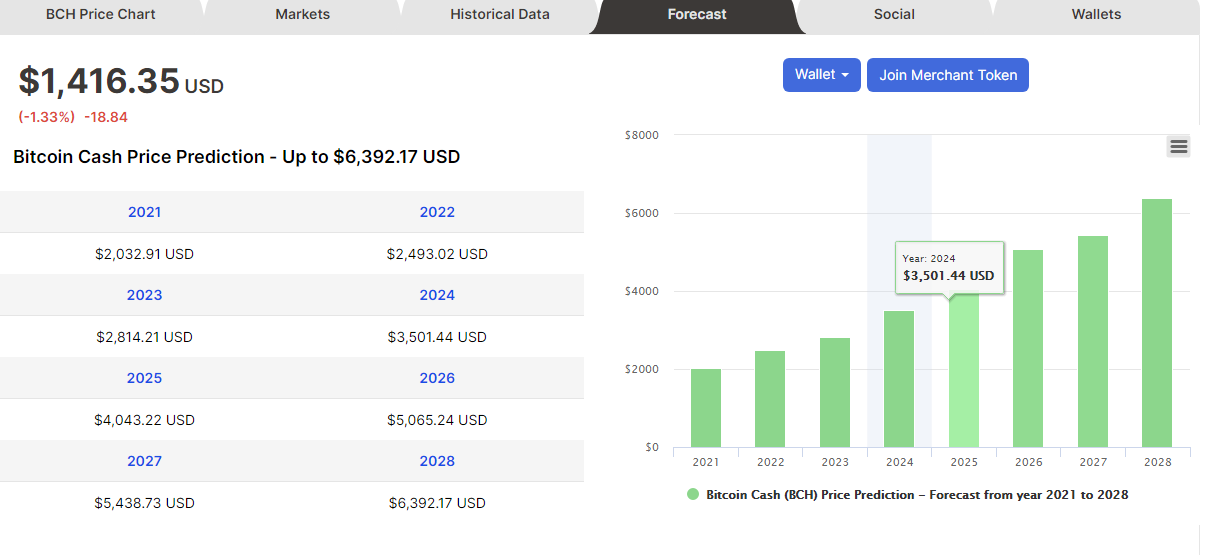The width and height of the screenshot is (1209, 555).
Task: Click the 2021 year link in table
Action: [x=144, y=212]
